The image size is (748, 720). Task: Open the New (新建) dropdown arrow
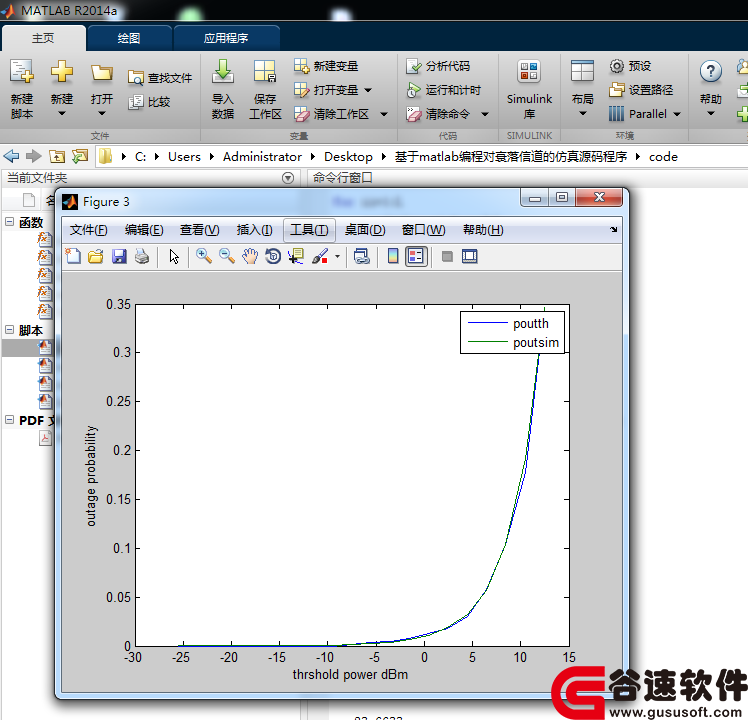[x=62, y=114]
